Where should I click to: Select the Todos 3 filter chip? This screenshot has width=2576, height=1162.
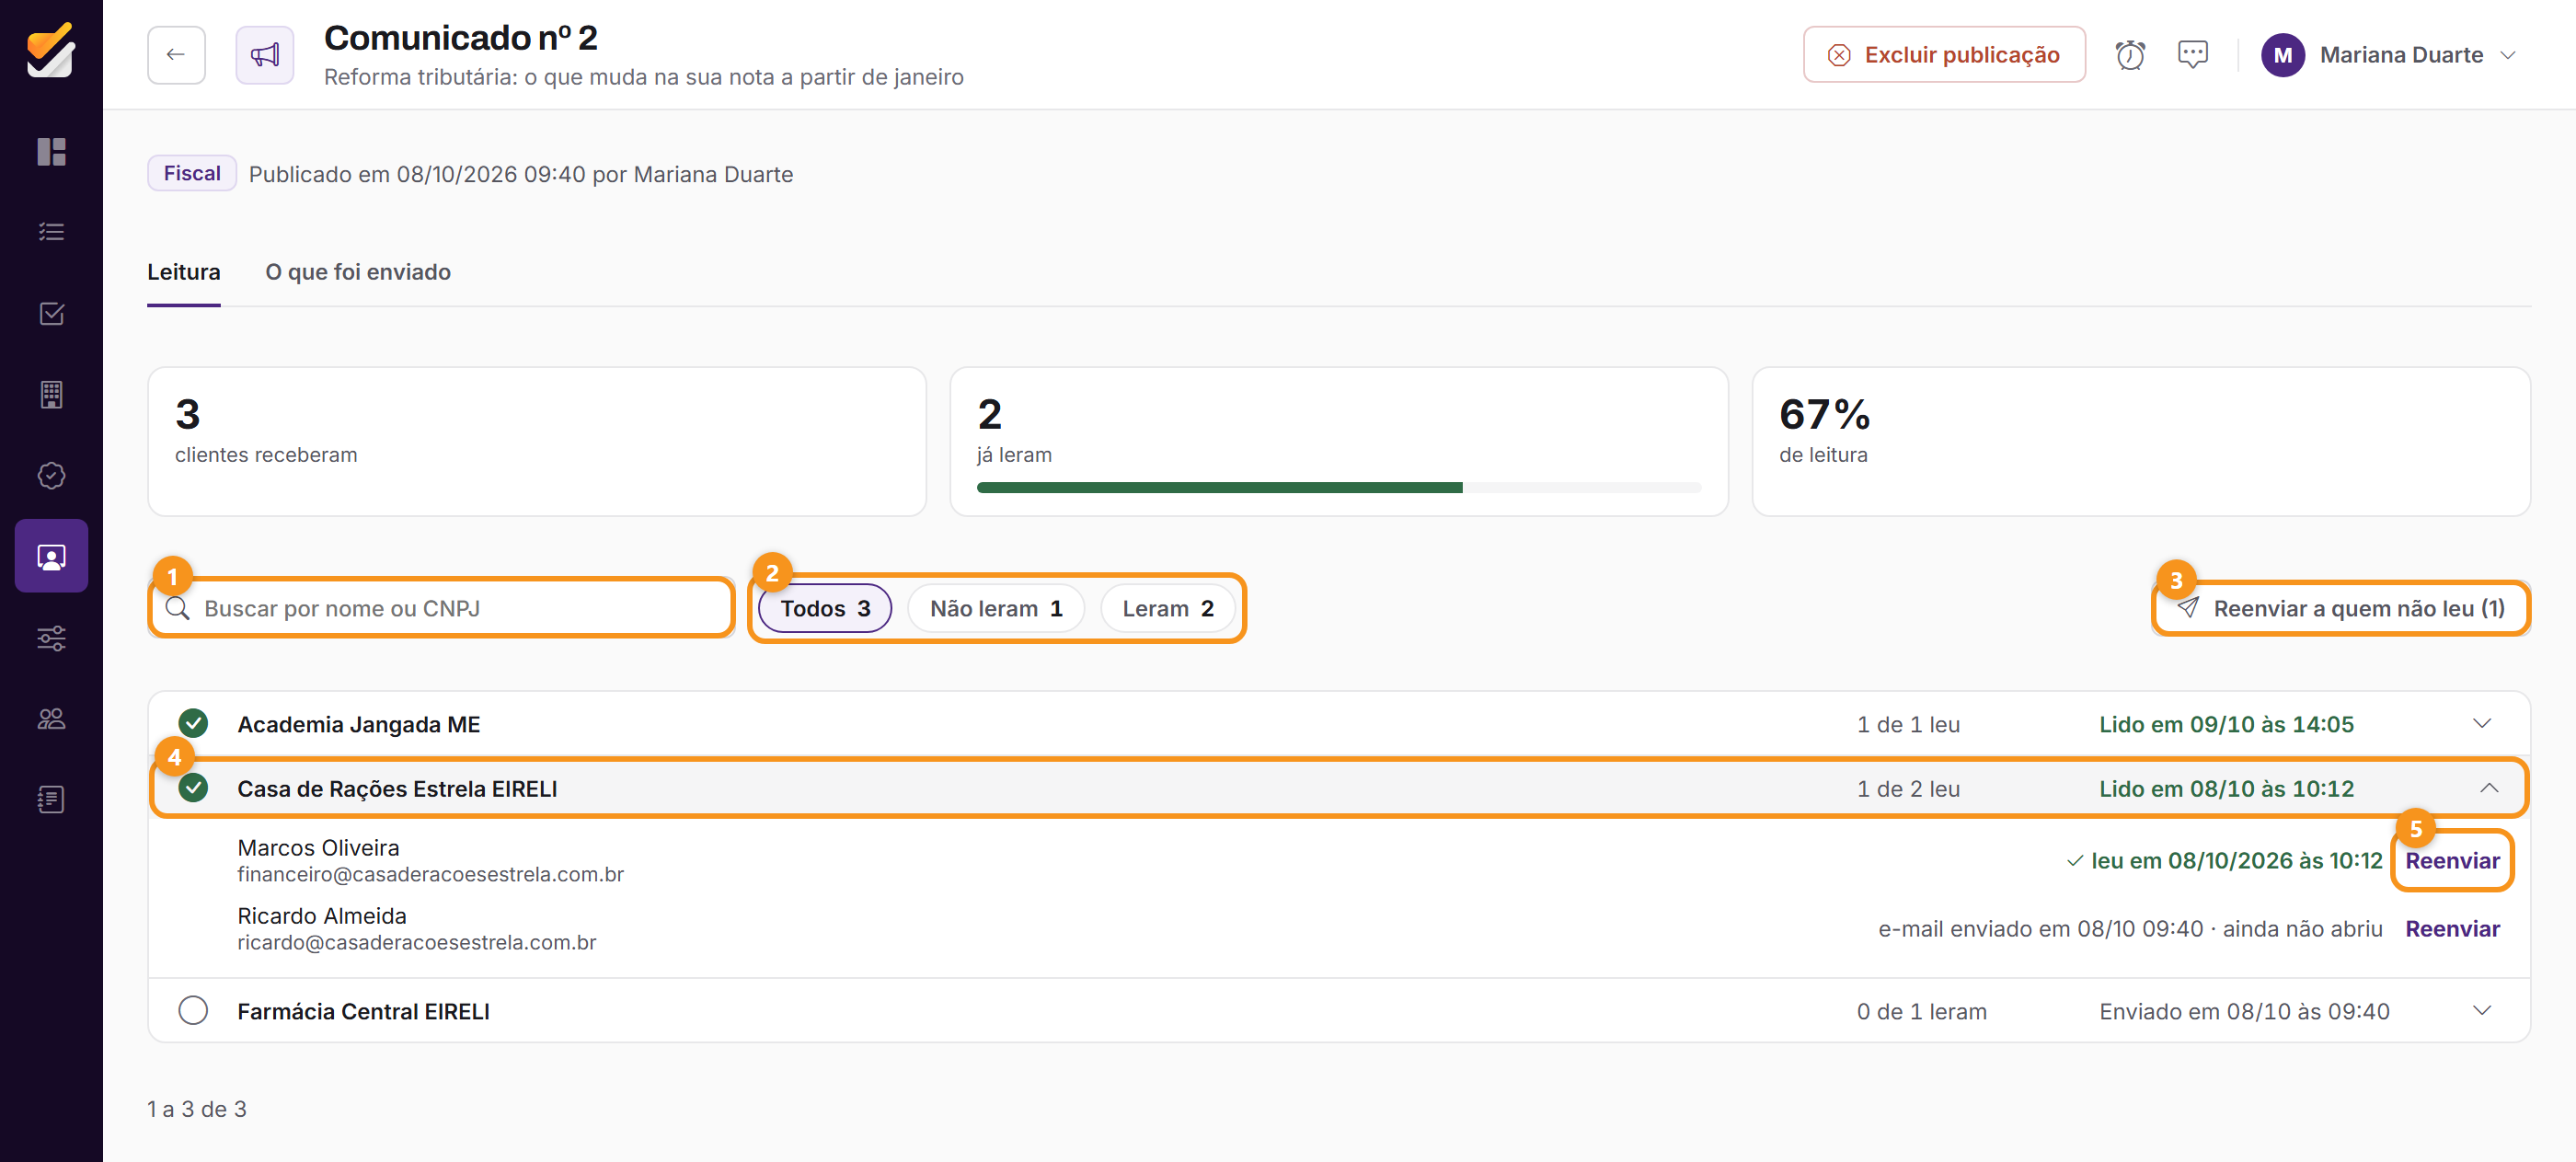825,608
